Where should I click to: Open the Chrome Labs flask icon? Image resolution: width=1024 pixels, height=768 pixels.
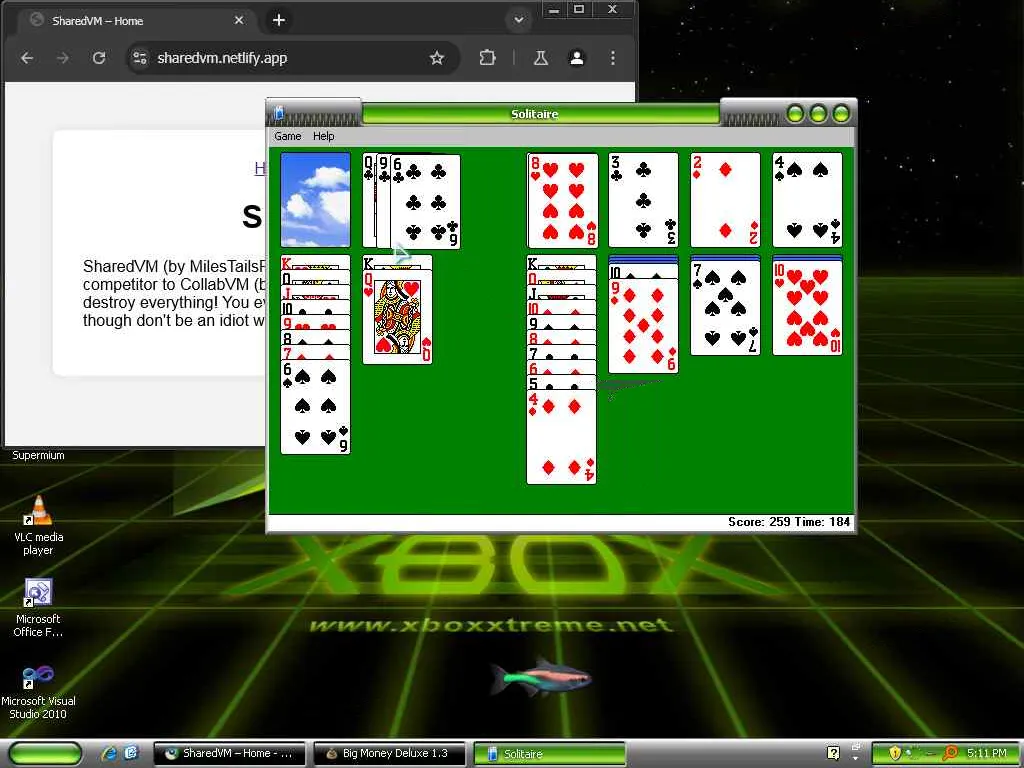point(541,58)
